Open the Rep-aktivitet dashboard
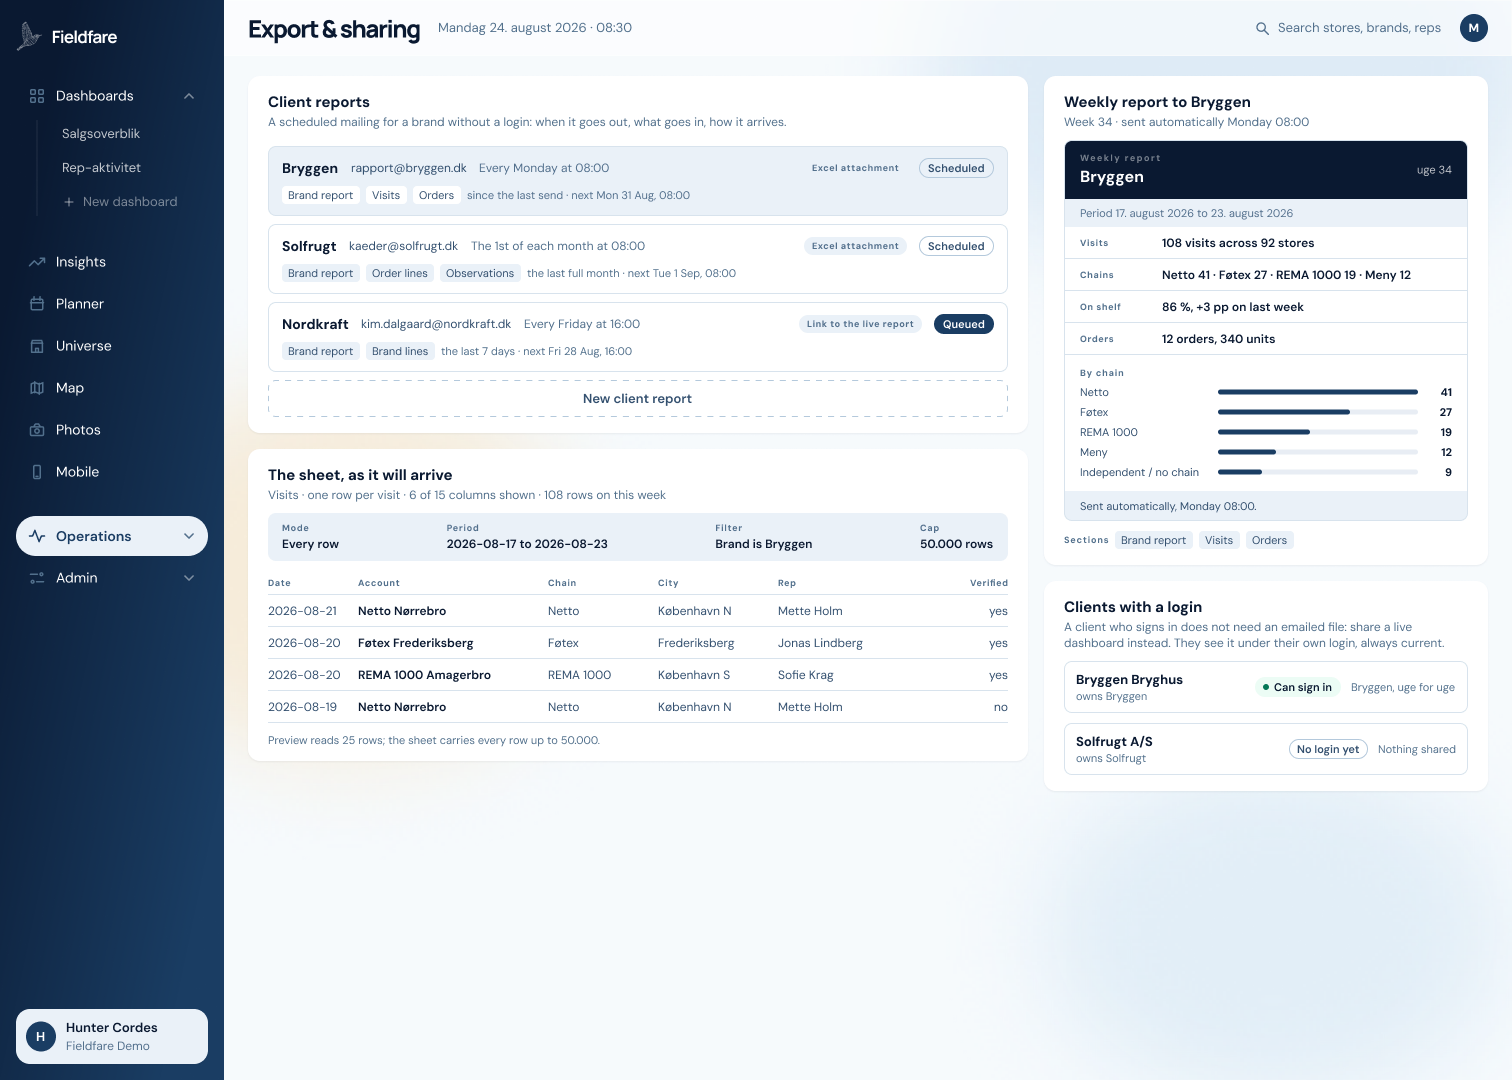1512x1080 pixels. click(x=101, y=168)
